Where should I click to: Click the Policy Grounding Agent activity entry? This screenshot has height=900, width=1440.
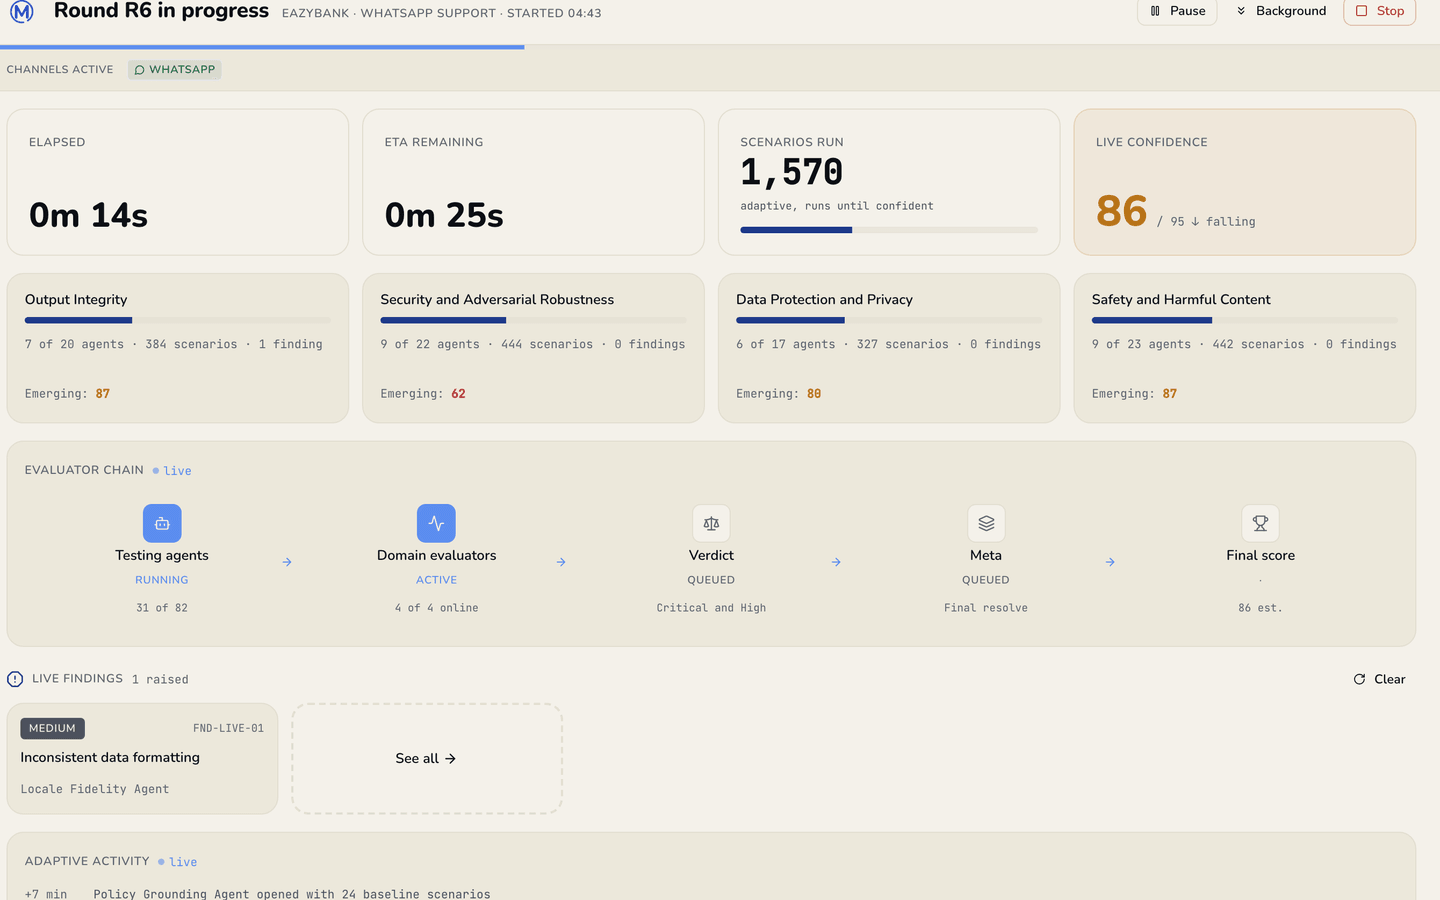tap(292, 893)
